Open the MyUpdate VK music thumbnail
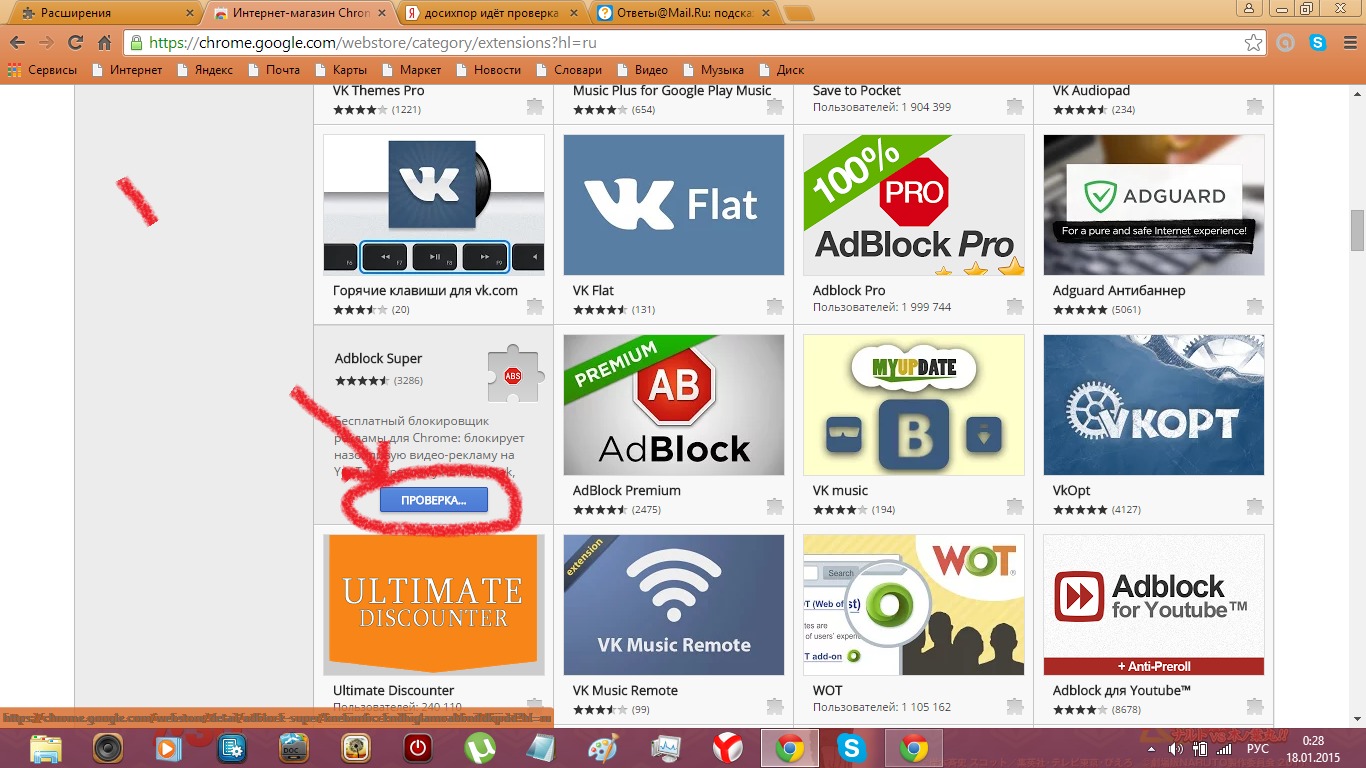The width and height of the screenshot is (1366, 768). tap(914, 405)
